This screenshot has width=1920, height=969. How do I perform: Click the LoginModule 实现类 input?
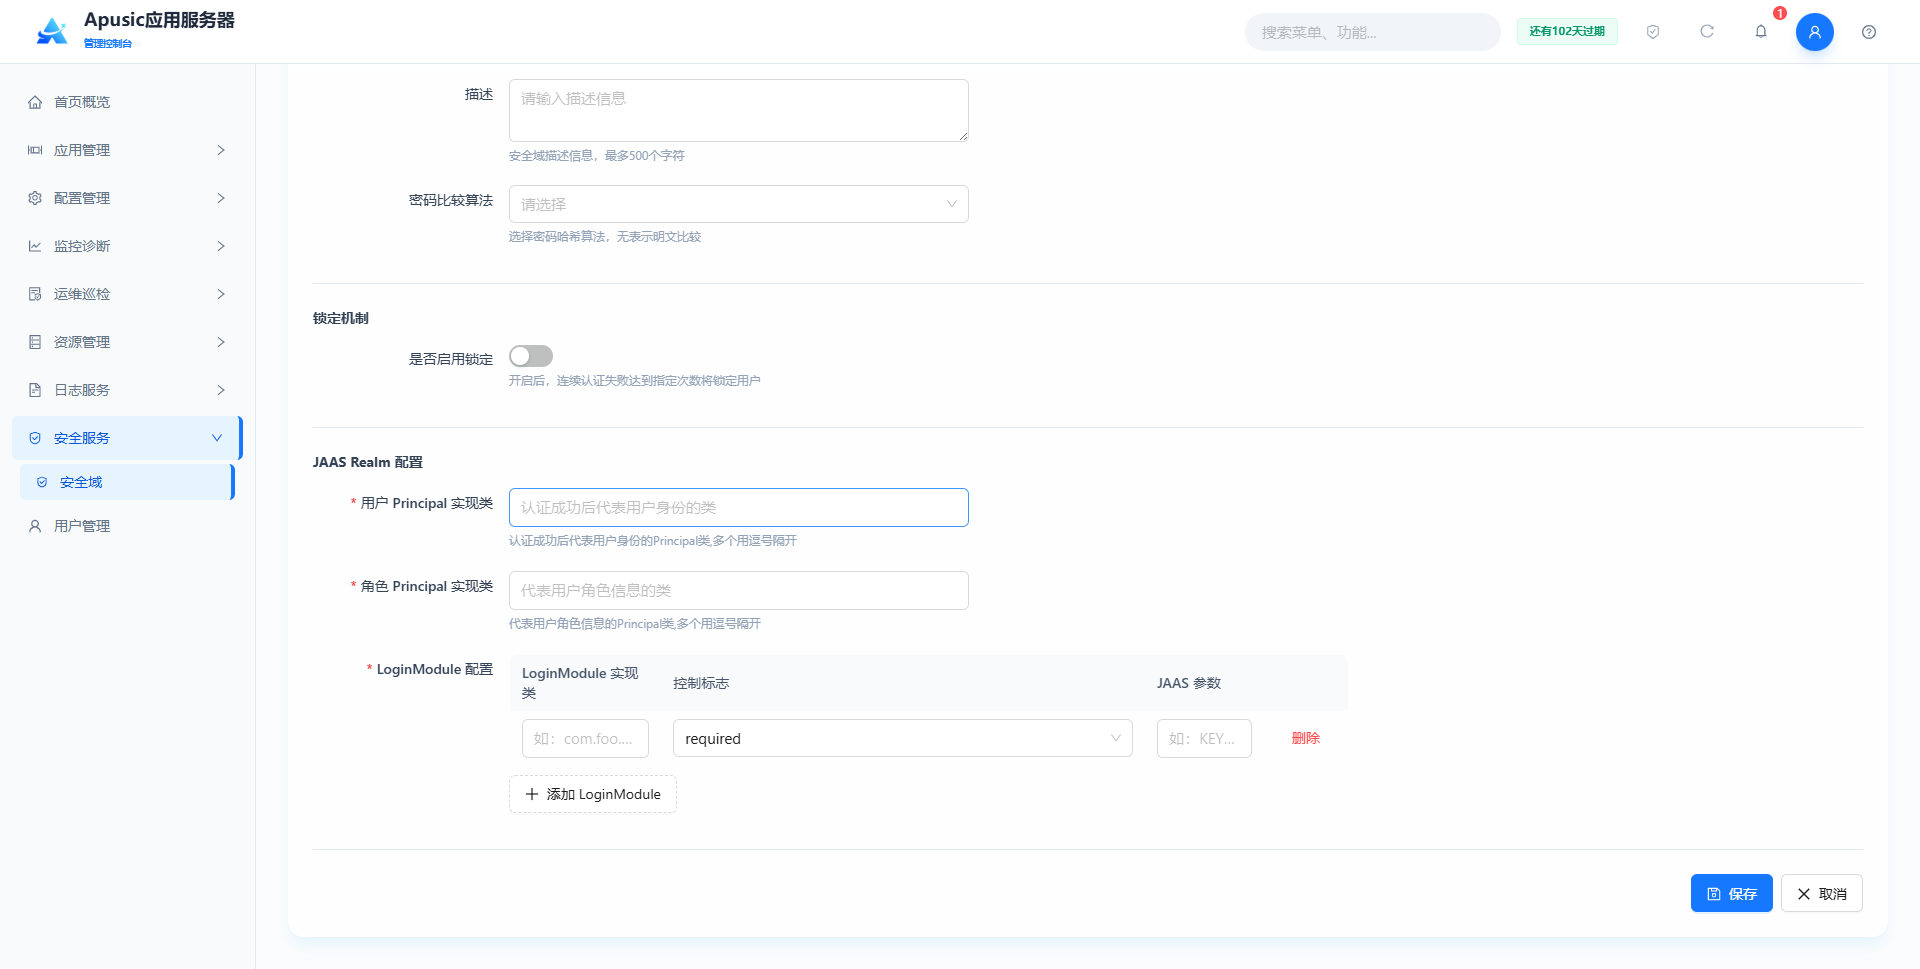[x=585, y=738]
